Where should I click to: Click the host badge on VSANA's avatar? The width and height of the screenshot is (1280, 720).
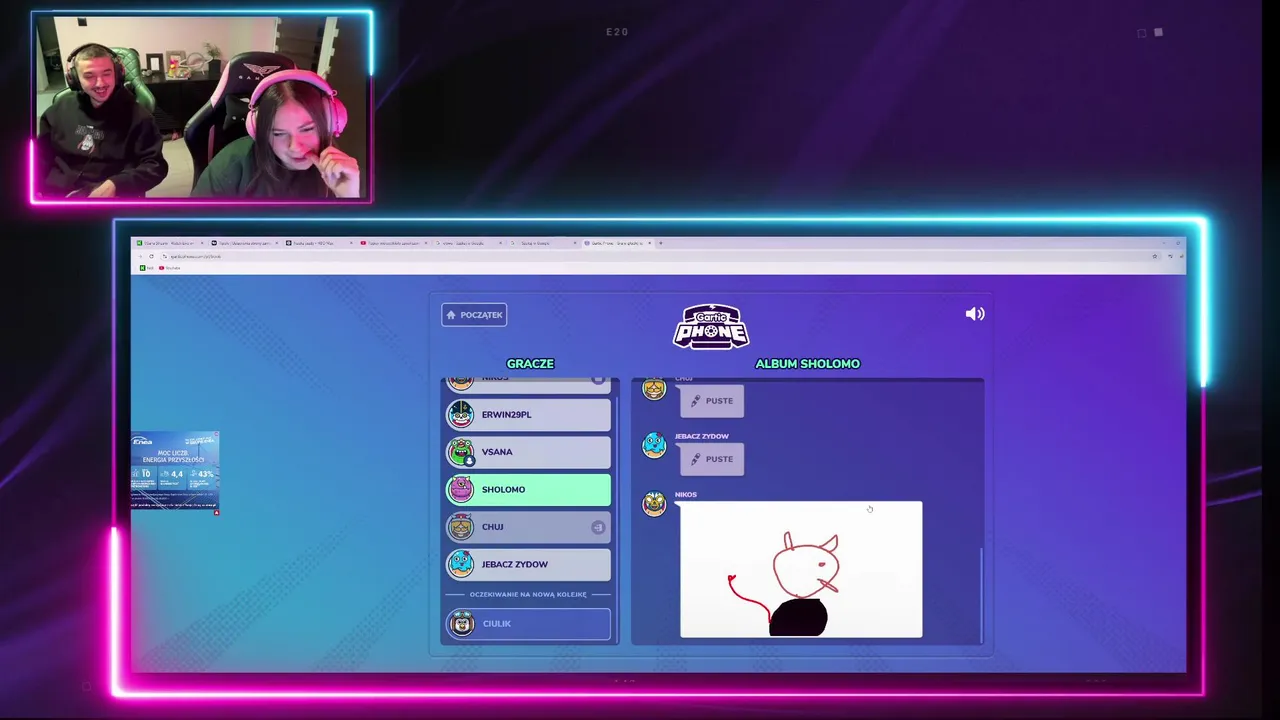469,461
